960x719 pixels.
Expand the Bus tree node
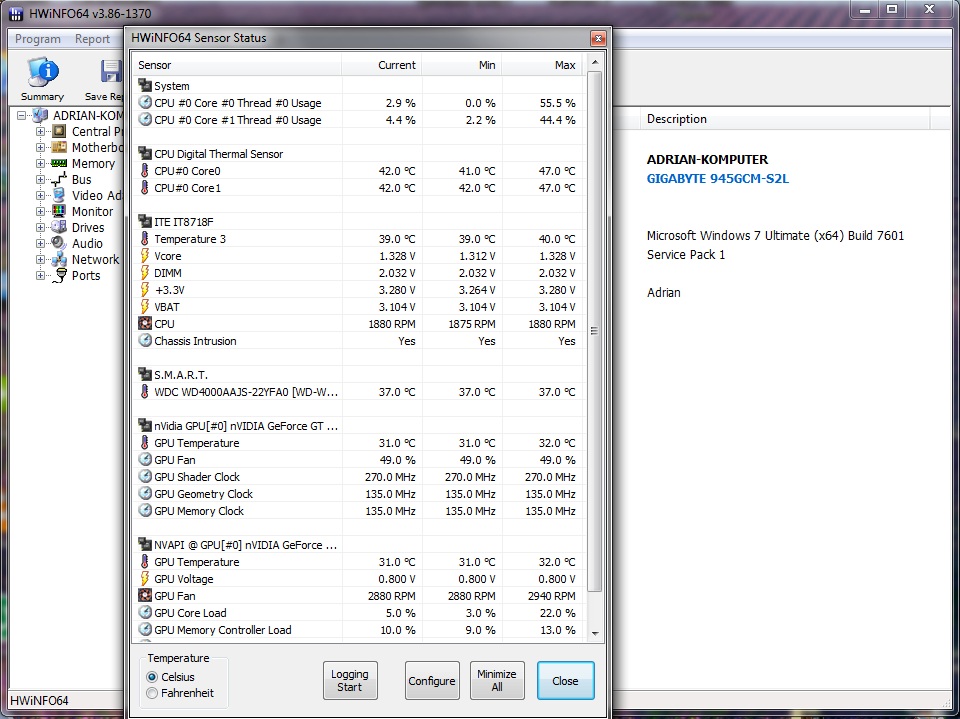tap(40, 179)
